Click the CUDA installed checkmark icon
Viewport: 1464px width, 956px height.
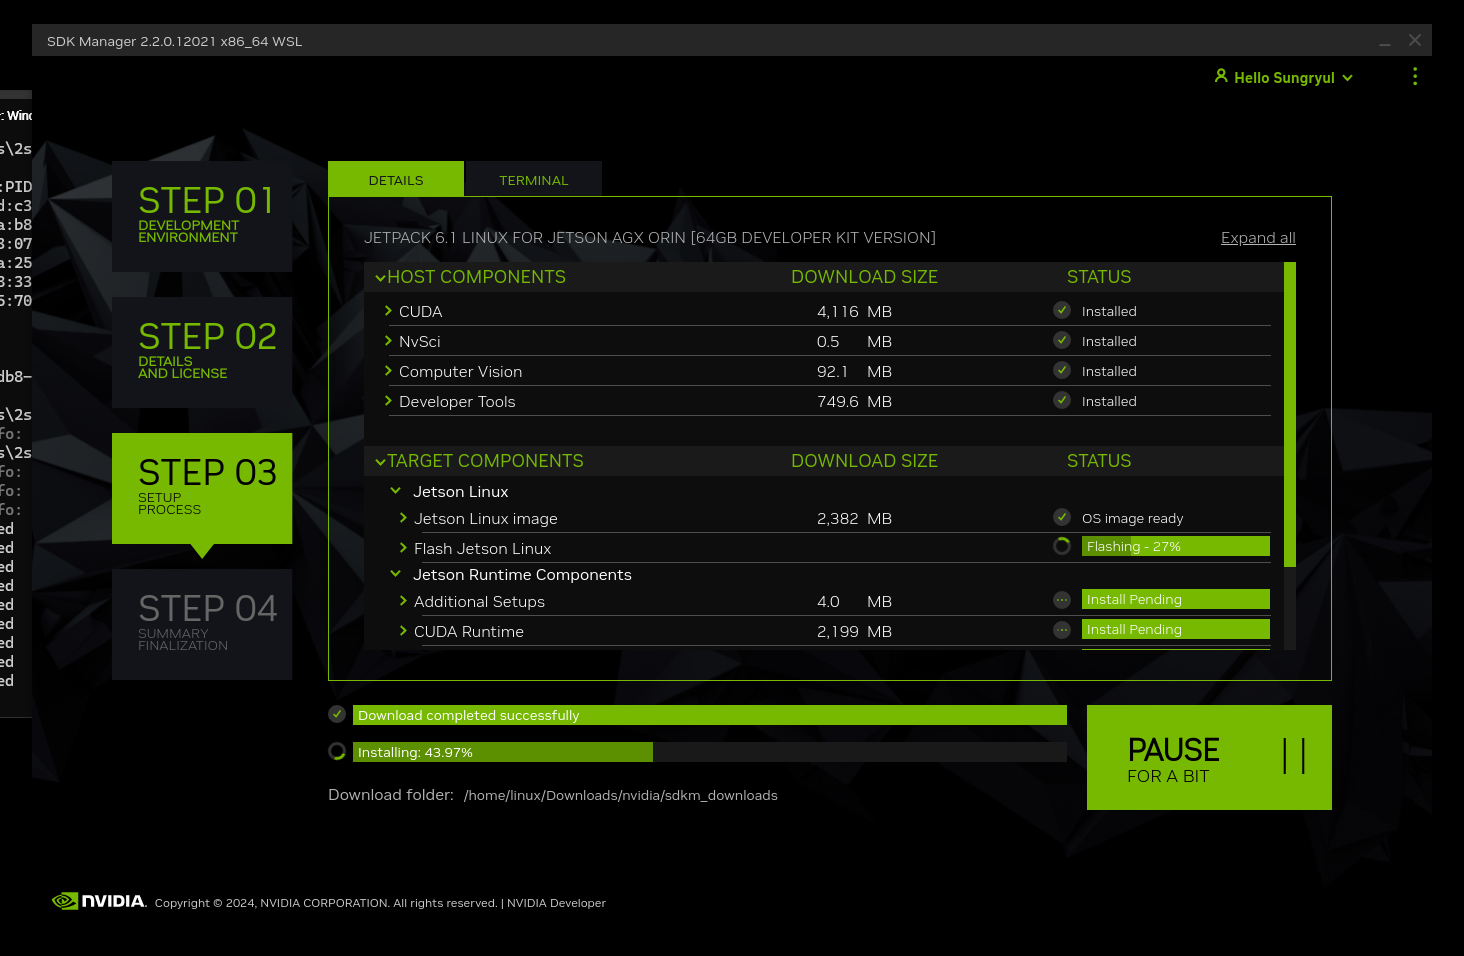pyautogui.click(x=1062, y=311)
